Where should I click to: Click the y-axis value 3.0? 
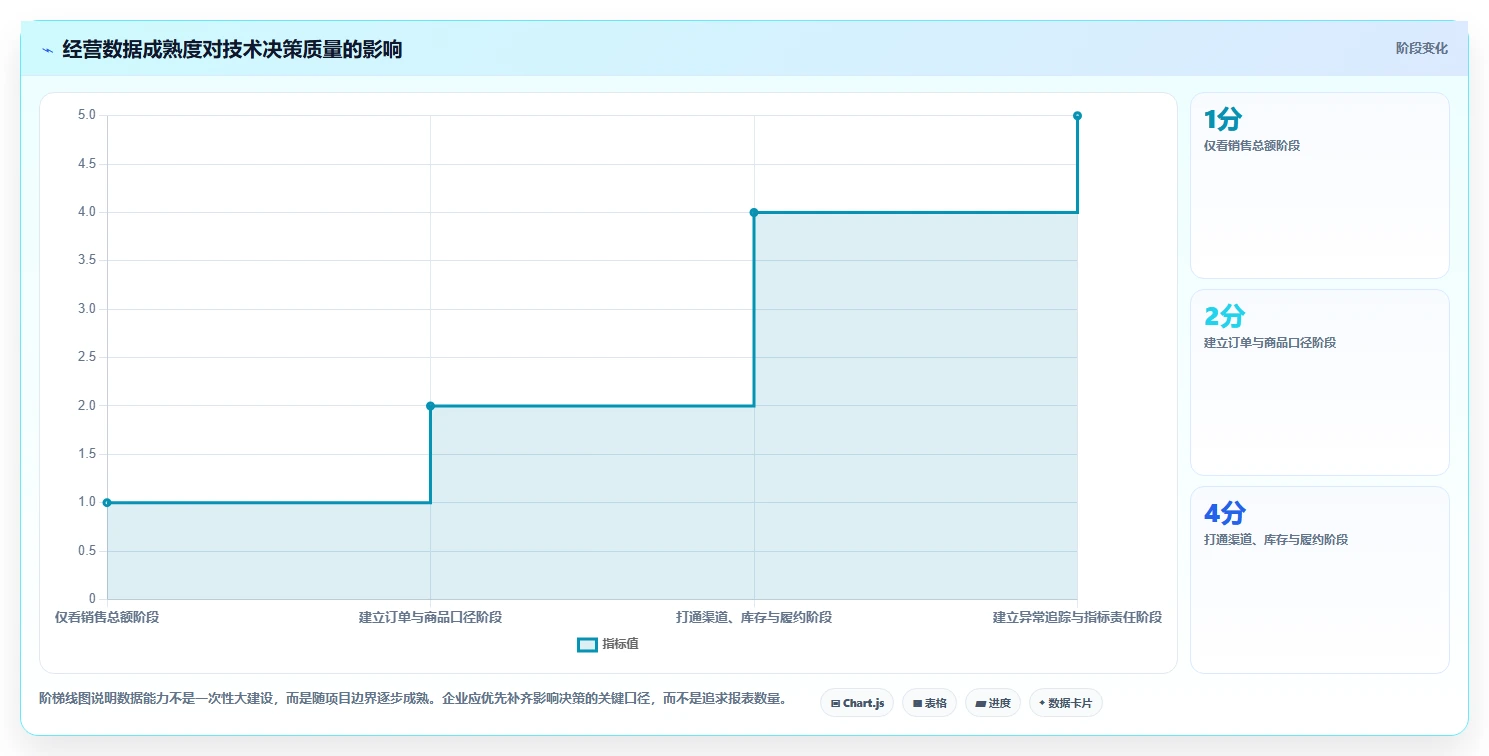tap(87, 308)
